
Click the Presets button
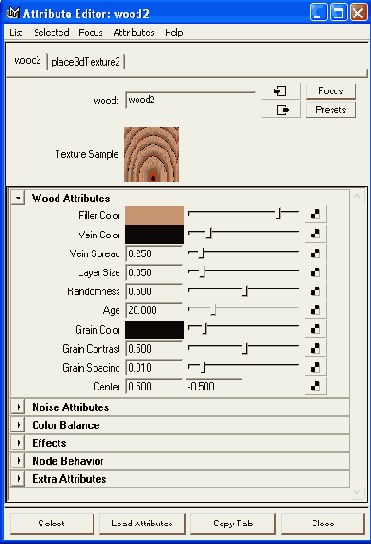(331, 110)
